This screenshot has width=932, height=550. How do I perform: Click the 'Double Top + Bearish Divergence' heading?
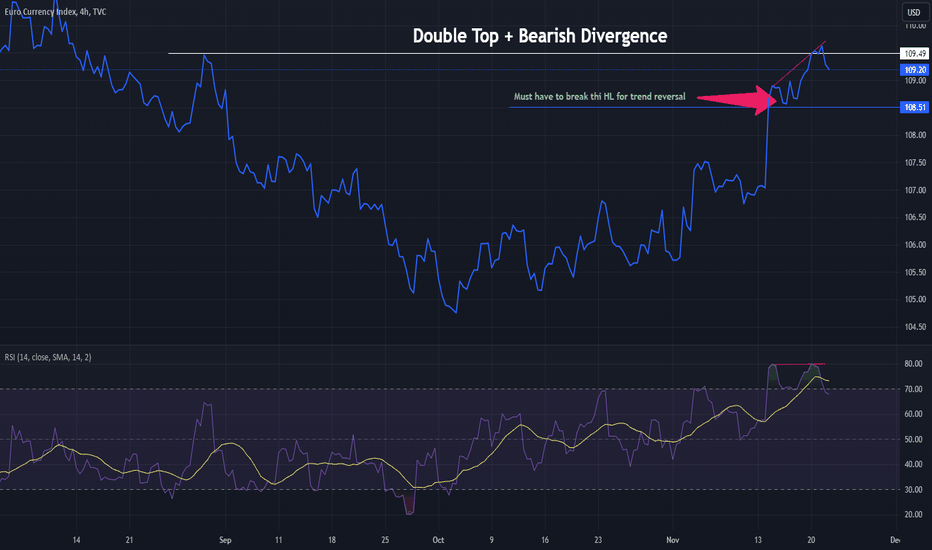(x=540, y=36)
